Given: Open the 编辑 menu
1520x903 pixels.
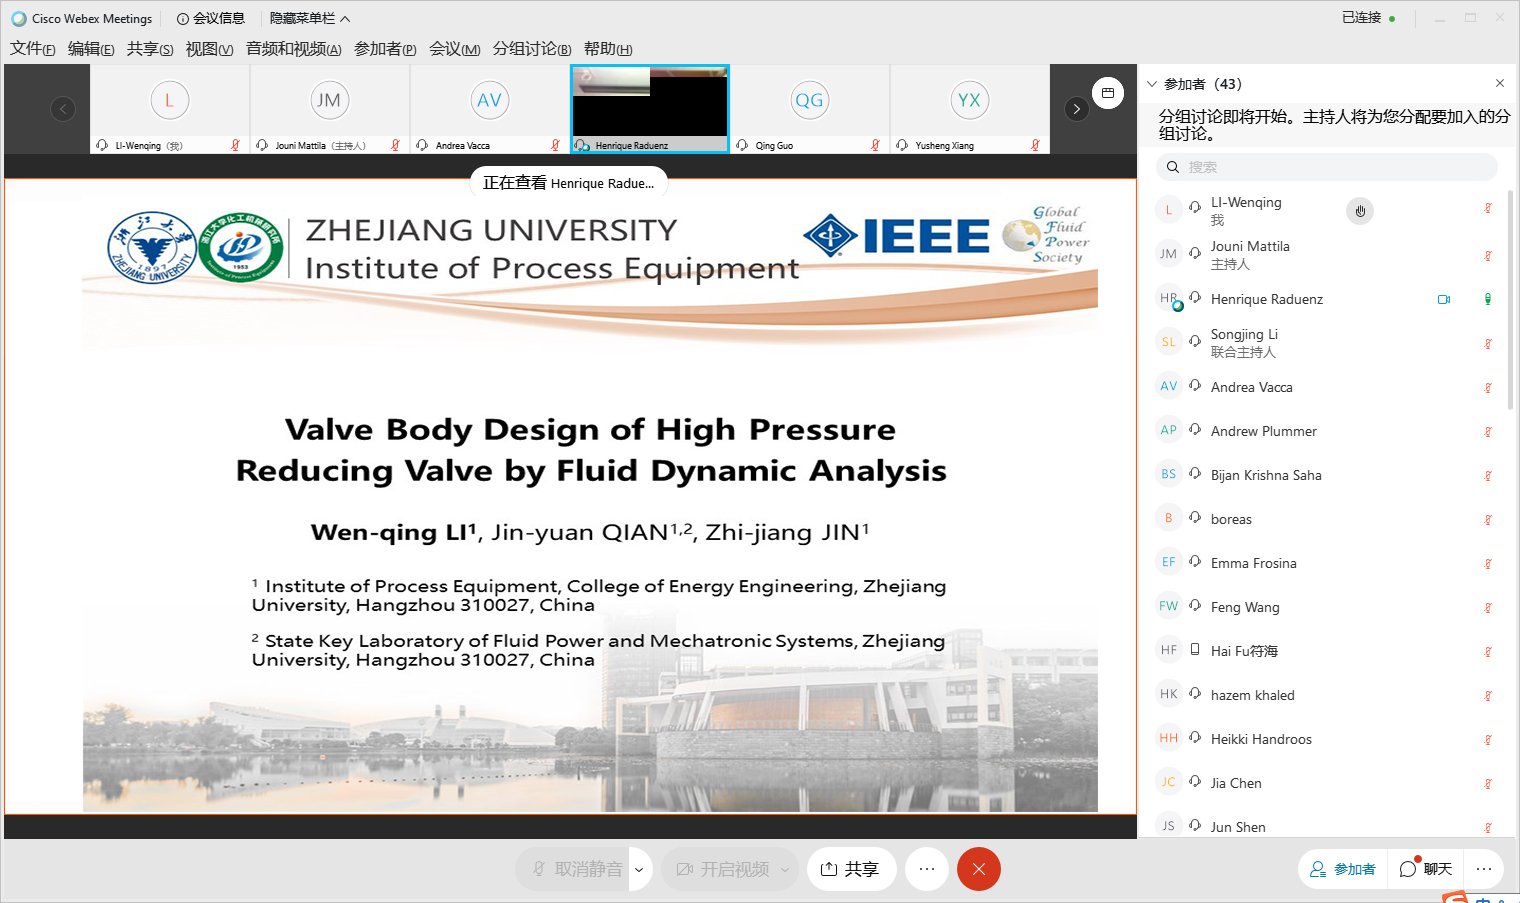Looking at the screenshot, I should [91, 48].
